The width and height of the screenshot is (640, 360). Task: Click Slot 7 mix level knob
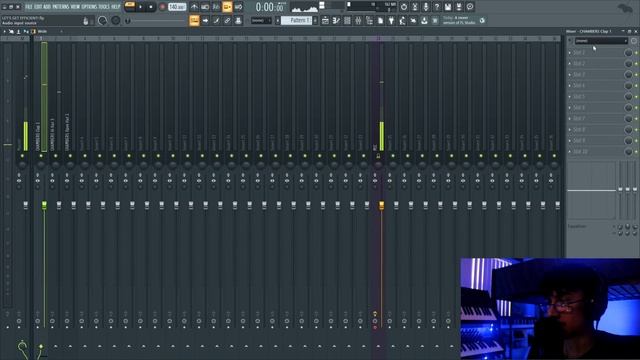[x=628, y=119]
